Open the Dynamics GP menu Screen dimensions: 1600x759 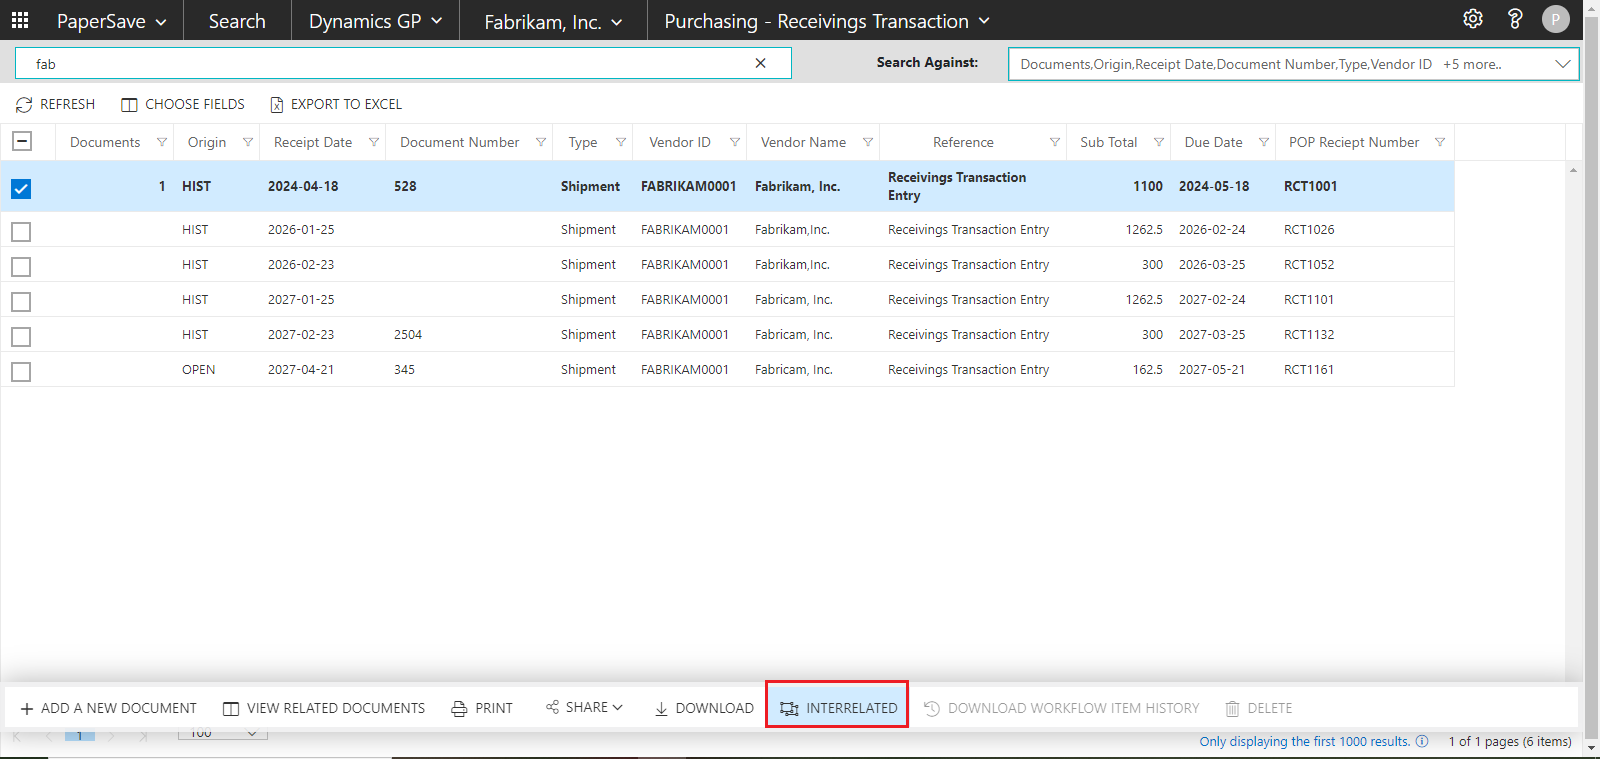click(x=375, y=21)
